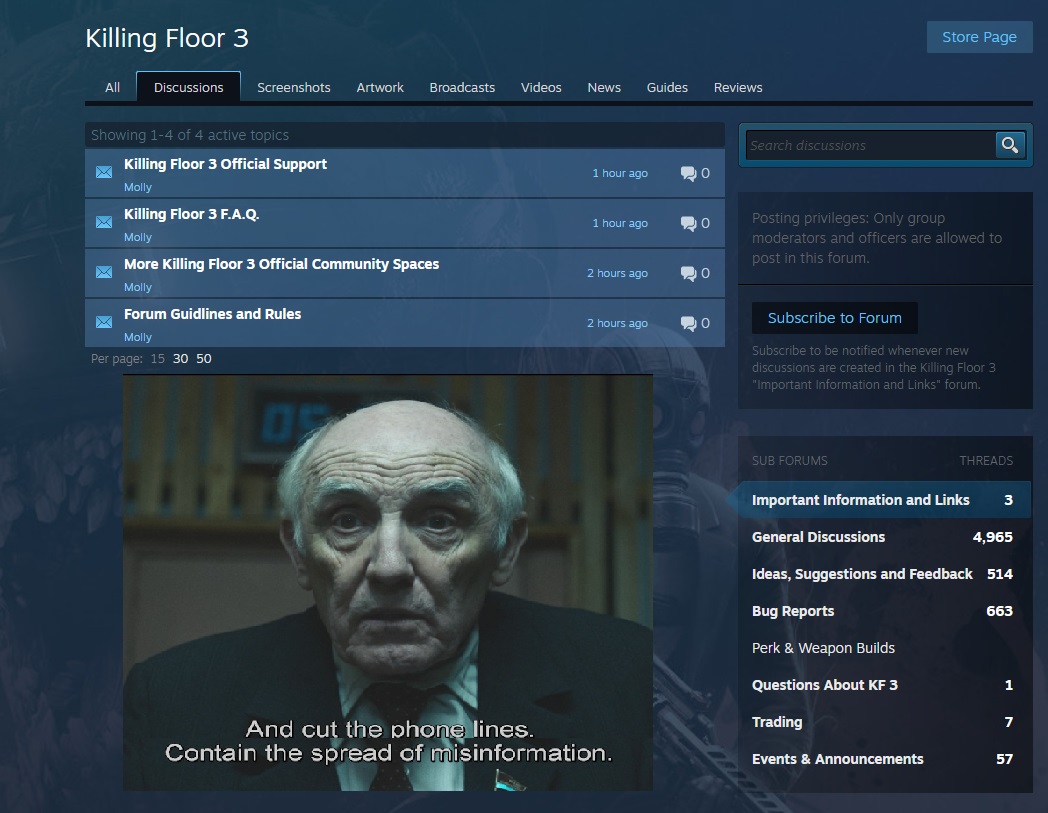Click envelope icon for Forum Guidlines and Rules
Screen dimensions: 1048x813
click(104, 322)
